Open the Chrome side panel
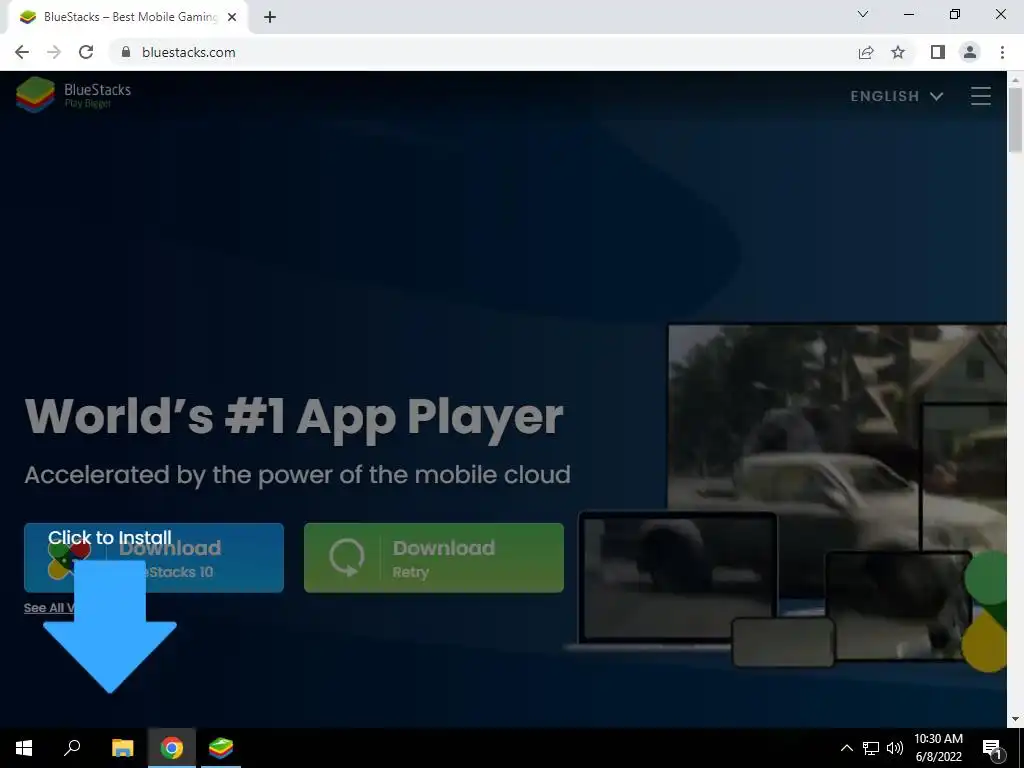Image resolution: width=1024 pixels, height=768 pixels. [x=938, y=52]
